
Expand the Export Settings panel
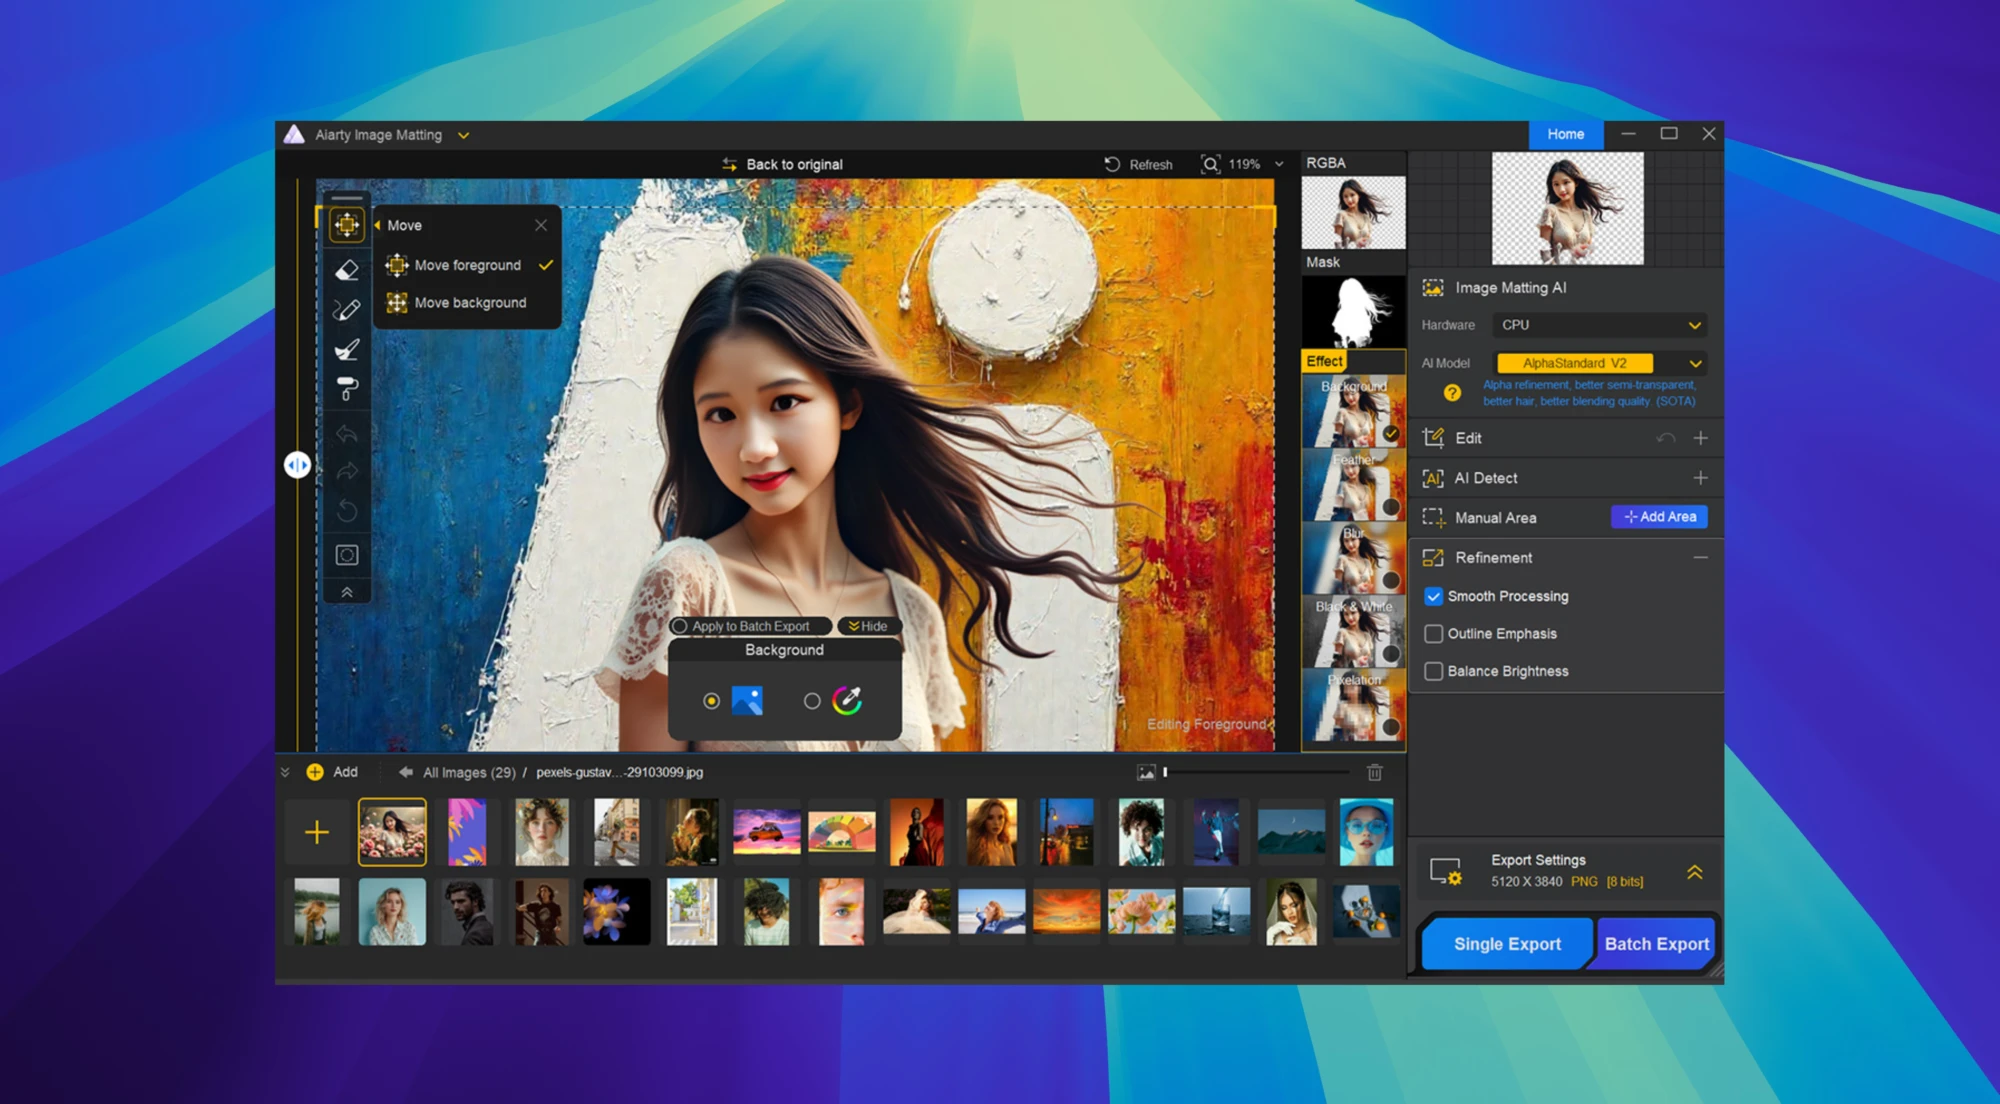1694,872
